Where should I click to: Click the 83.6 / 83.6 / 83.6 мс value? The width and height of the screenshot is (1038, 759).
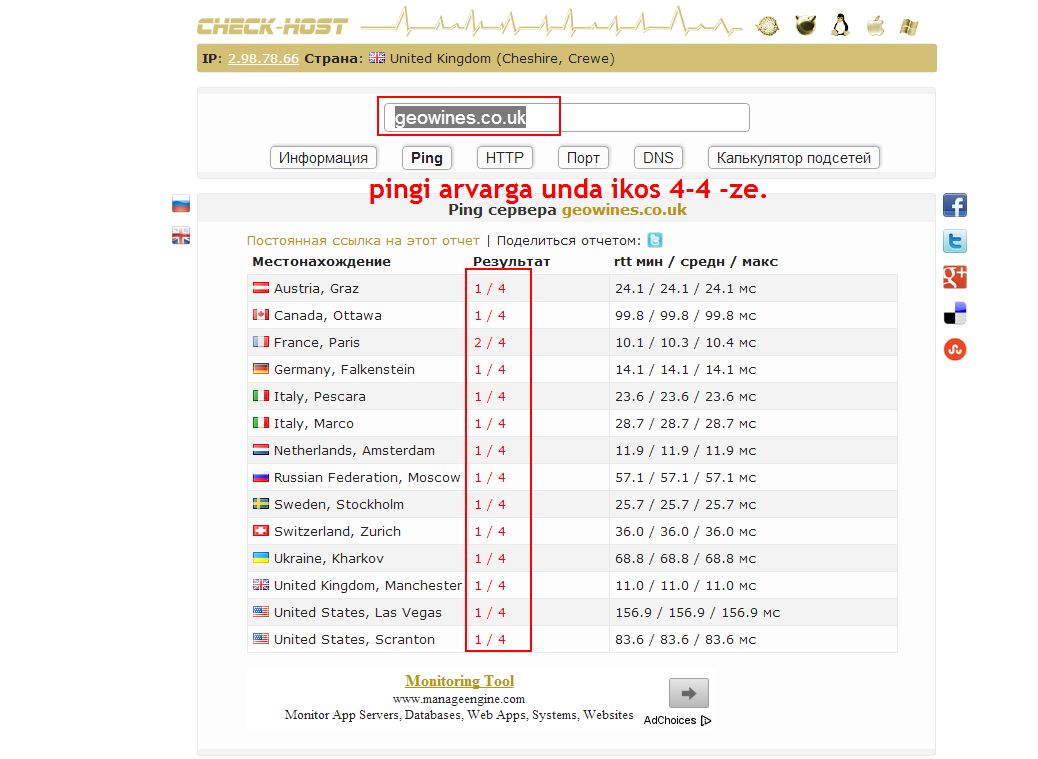click(685, 640)
